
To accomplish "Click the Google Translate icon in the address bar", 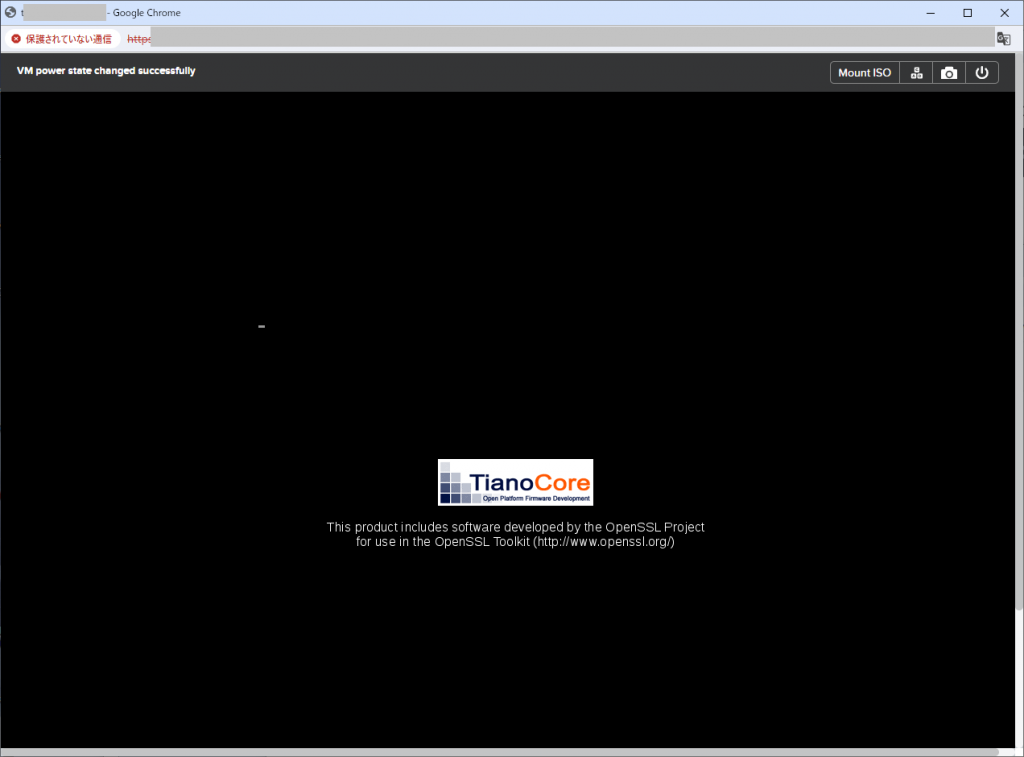I will tap(1003, 39).
